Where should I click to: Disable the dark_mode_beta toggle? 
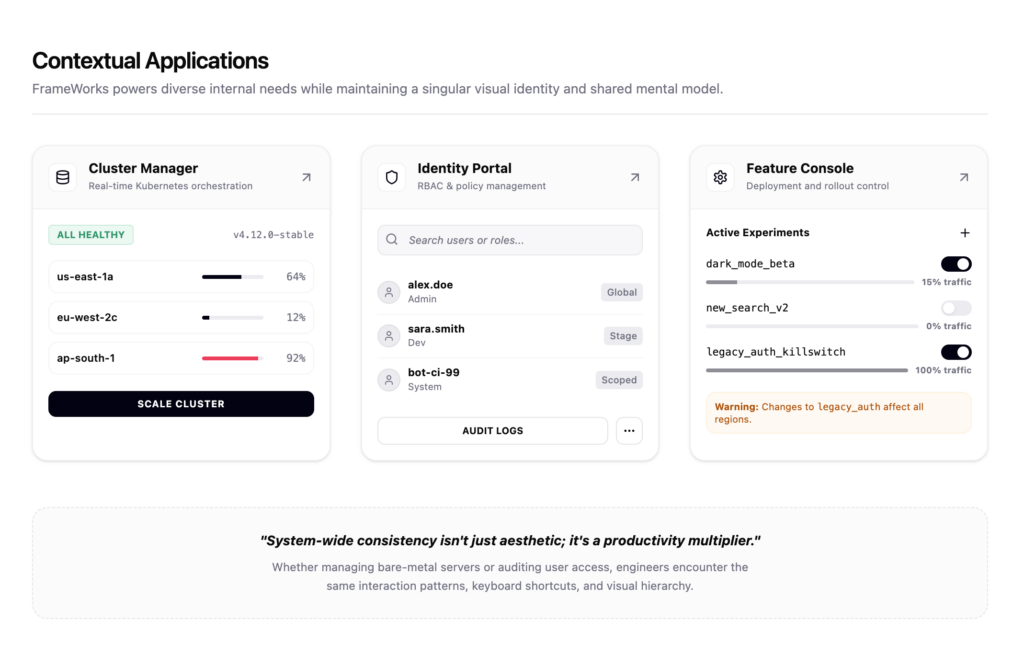click(955, 264)
